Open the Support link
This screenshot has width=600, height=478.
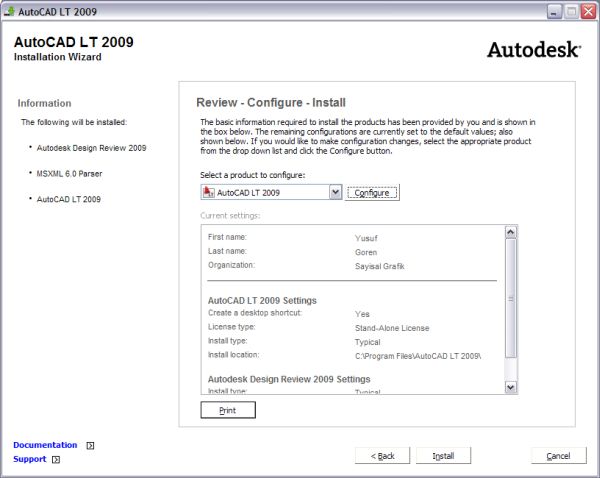[x=29, y=459]
